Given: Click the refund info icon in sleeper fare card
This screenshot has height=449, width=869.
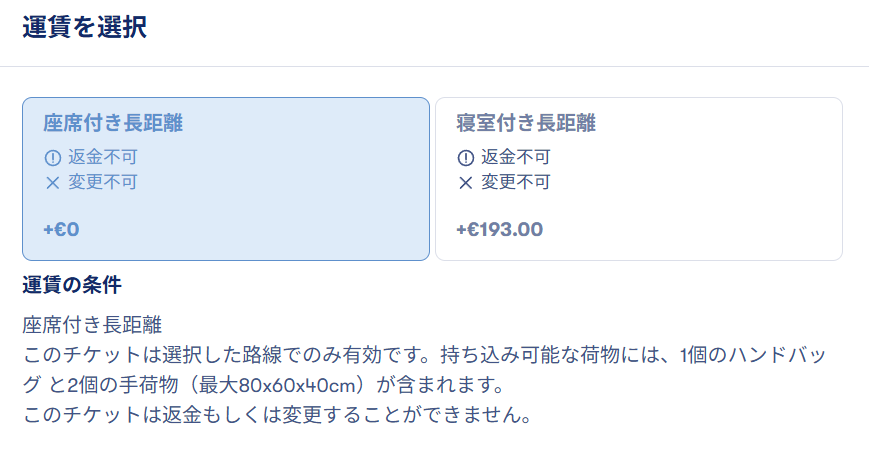Looking at the screenshot, I should coord(465,157).
